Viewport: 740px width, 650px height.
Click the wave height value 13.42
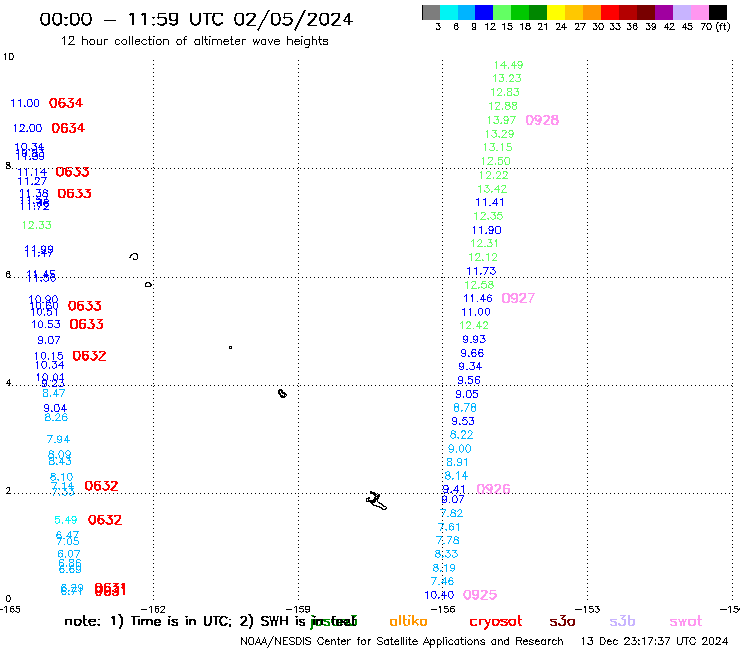click(492, 189)
